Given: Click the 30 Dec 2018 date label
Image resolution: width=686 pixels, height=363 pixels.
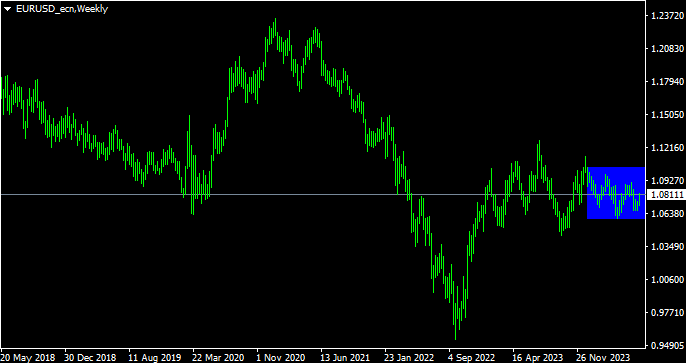Looking at the screenshot, I should click(91, 357).
